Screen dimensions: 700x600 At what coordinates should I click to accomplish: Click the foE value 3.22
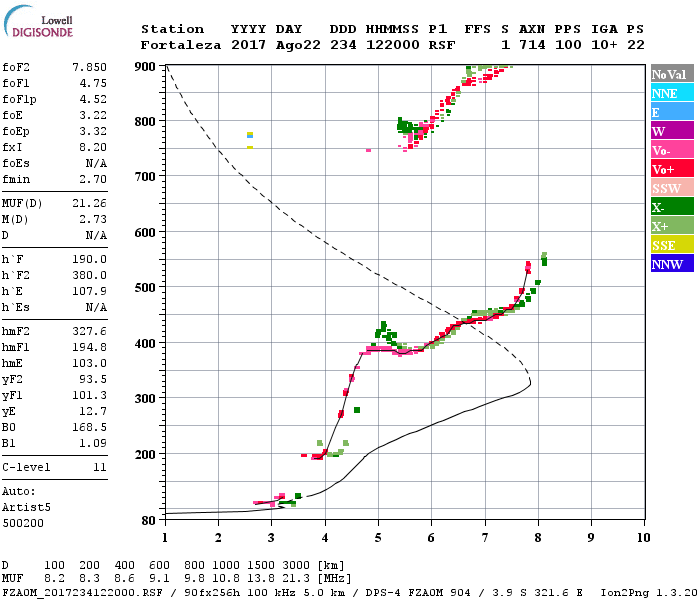click(x=93, y=115)
